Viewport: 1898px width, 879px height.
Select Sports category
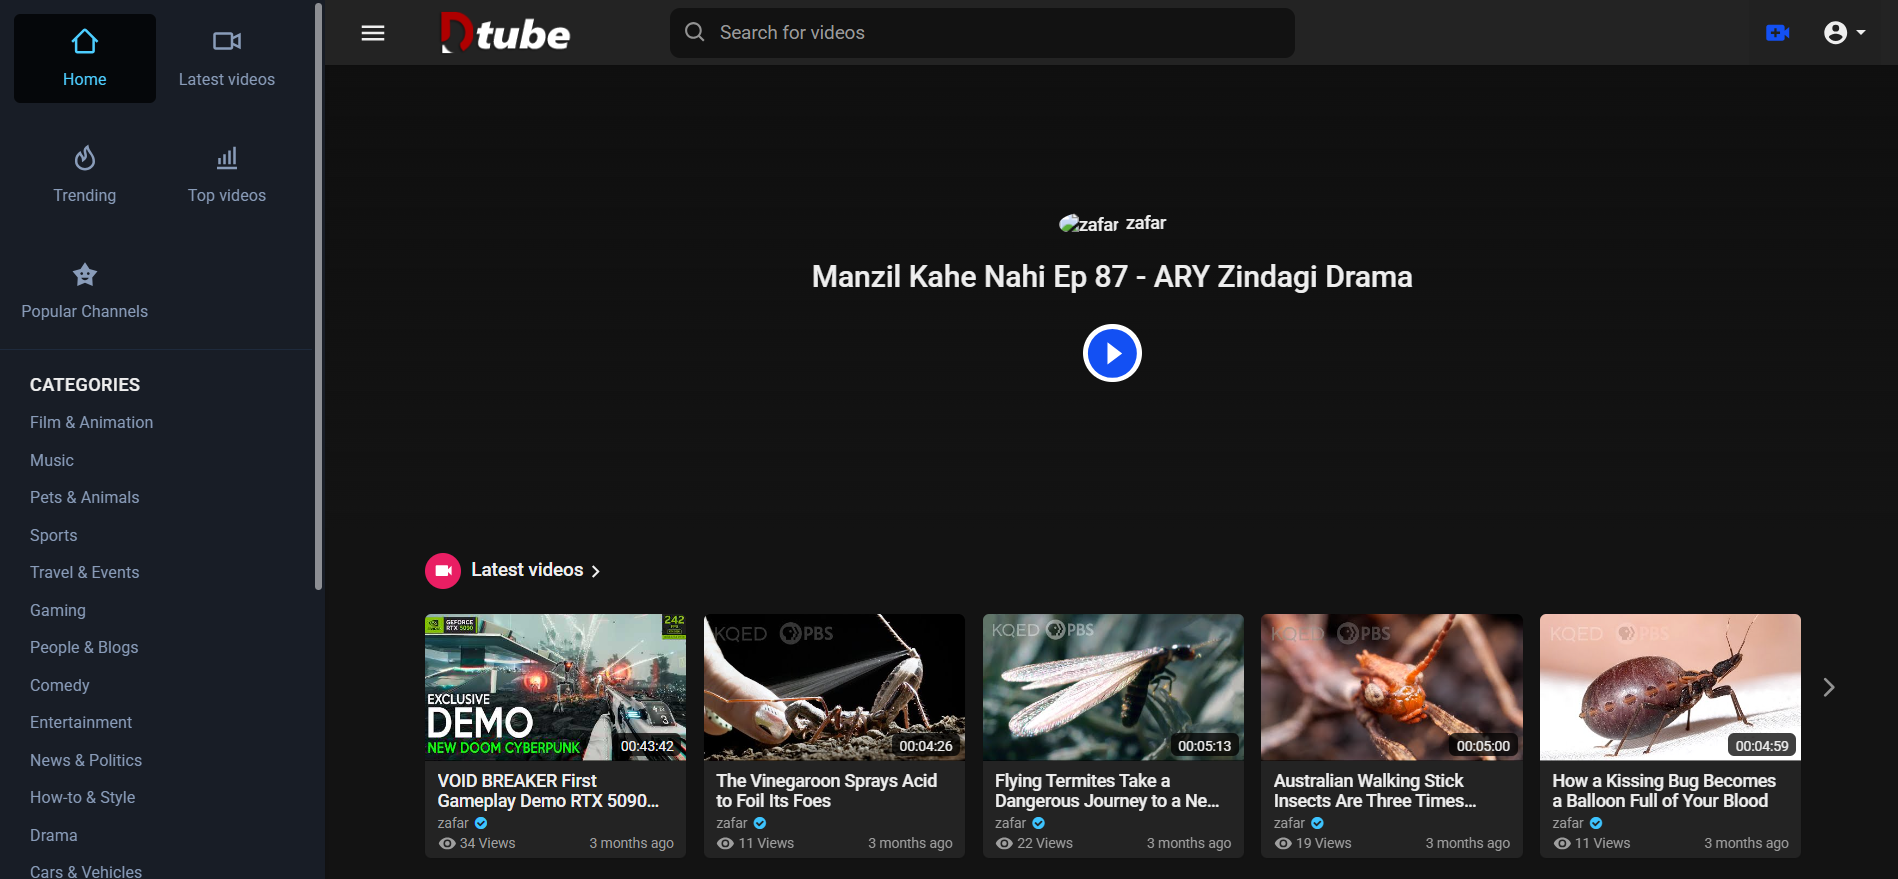[x=54, y=535]
